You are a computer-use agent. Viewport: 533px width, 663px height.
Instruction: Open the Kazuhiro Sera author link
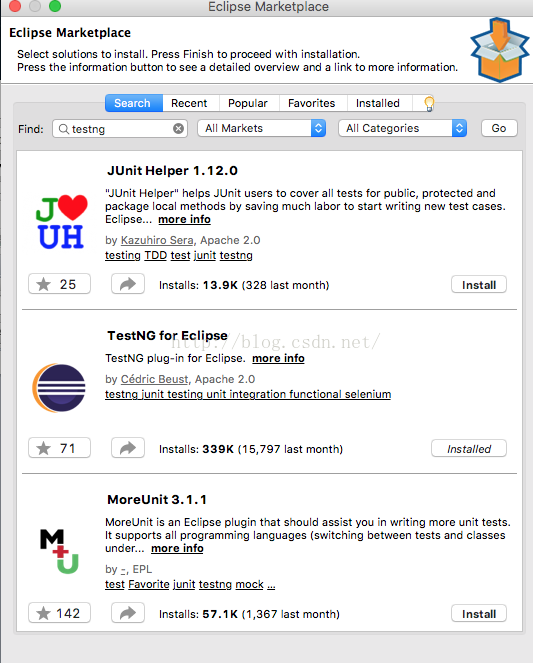tap(157, 240)
